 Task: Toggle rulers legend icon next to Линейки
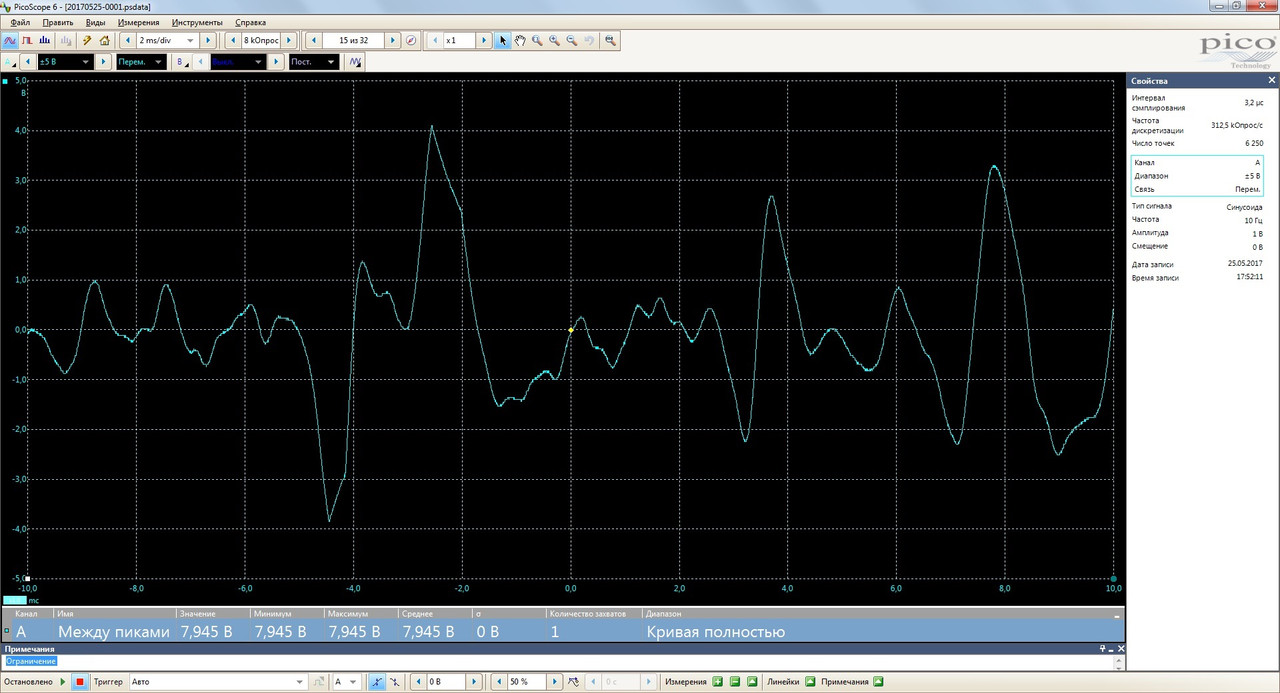coord(809,682)
